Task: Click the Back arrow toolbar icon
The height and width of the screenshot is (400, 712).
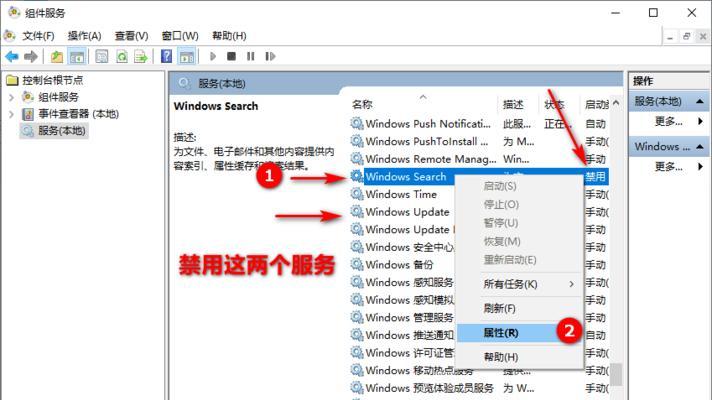Action: point(12,57)
